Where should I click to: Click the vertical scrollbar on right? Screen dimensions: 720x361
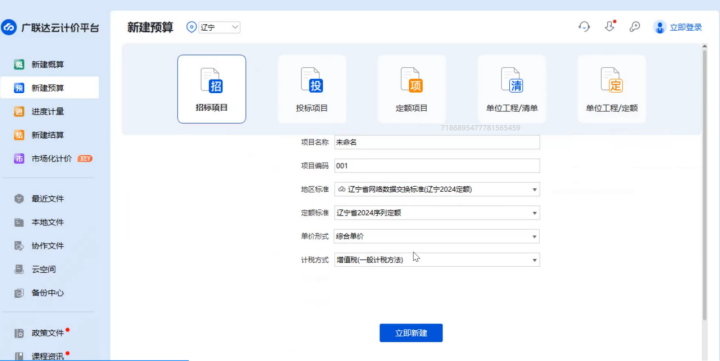(x=705, y=184)
